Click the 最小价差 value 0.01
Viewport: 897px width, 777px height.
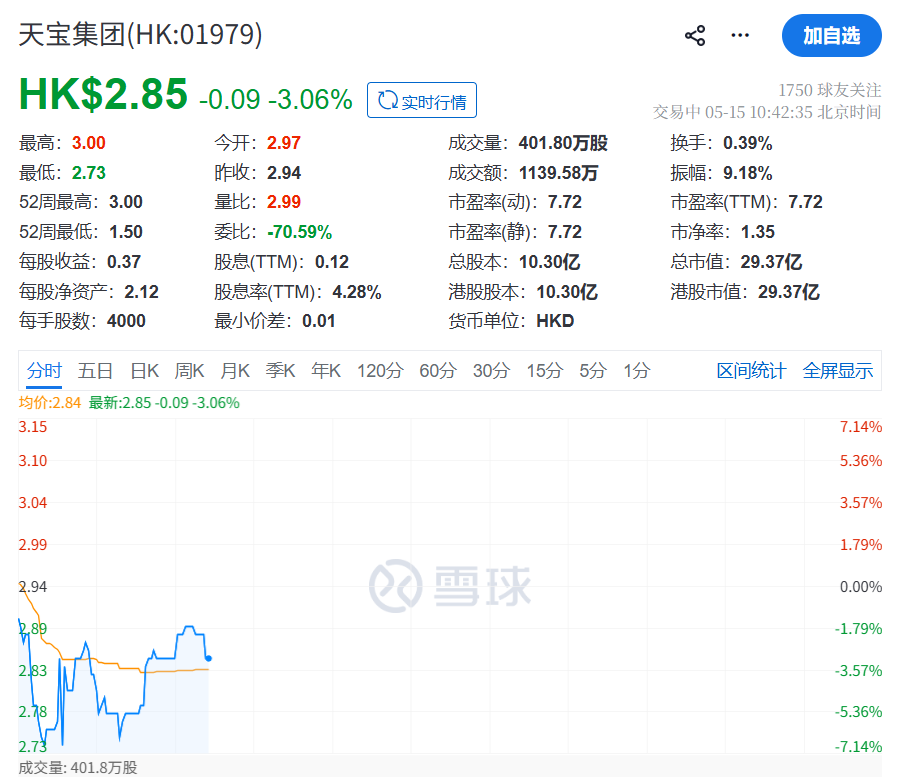[x=319, y=321]
